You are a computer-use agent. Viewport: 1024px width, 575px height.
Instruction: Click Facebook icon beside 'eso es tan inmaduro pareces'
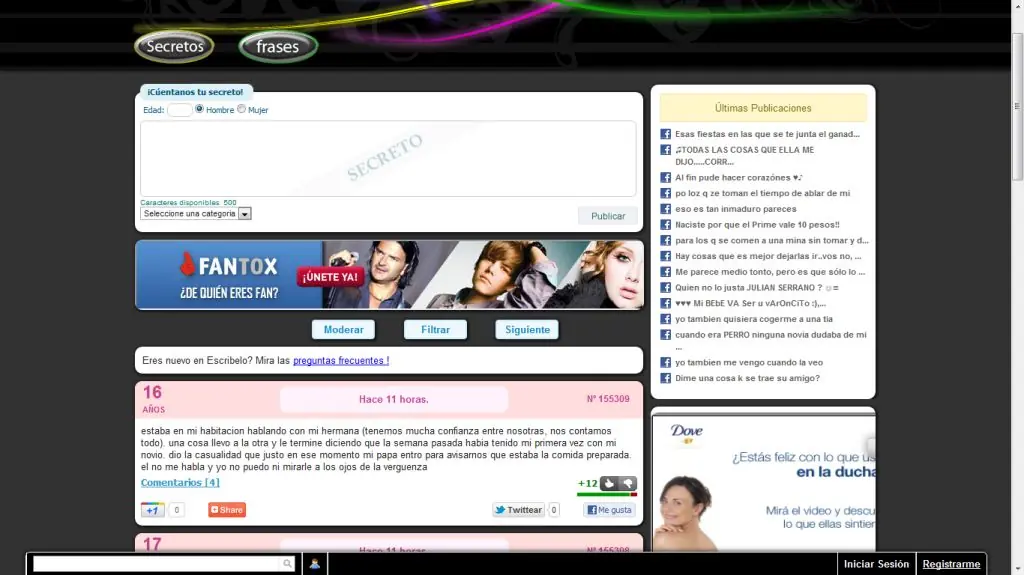tap(665, 208)
